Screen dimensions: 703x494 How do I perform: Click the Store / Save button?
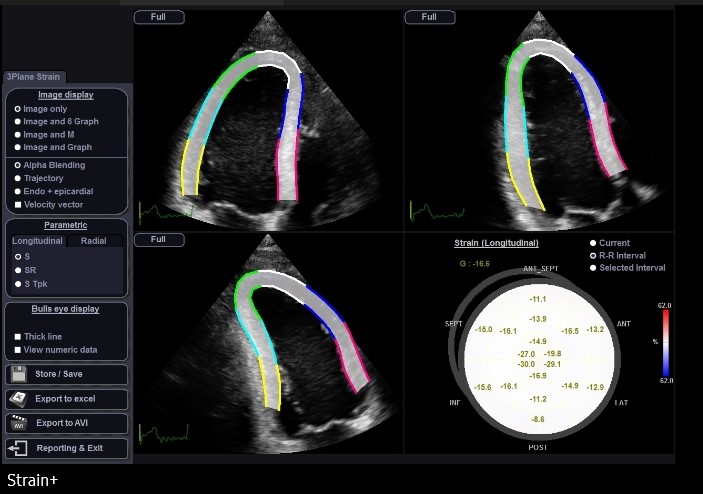tap(66, 374)
